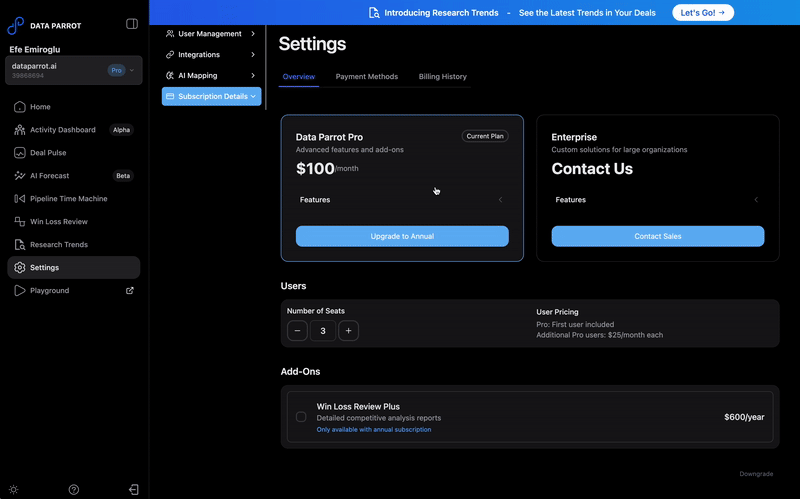
Task: Click the Beta badge on AI Forecast
Action: (123, 176)
